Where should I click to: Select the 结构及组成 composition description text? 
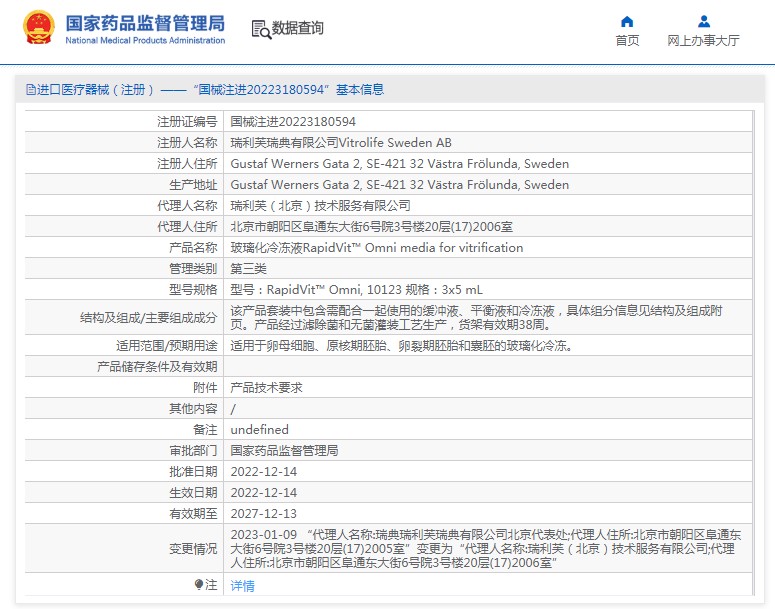(x=476, y=317)
